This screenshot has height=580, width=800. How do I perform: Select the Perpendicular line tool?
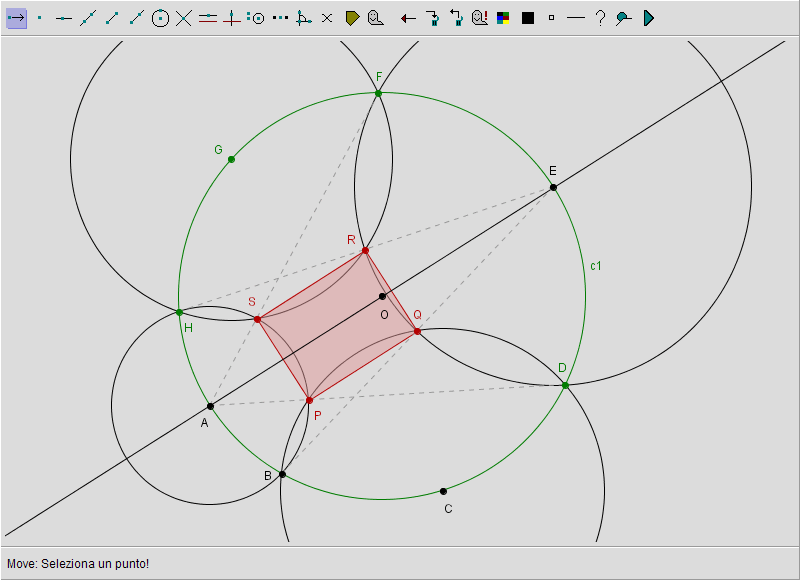point(232,18)
